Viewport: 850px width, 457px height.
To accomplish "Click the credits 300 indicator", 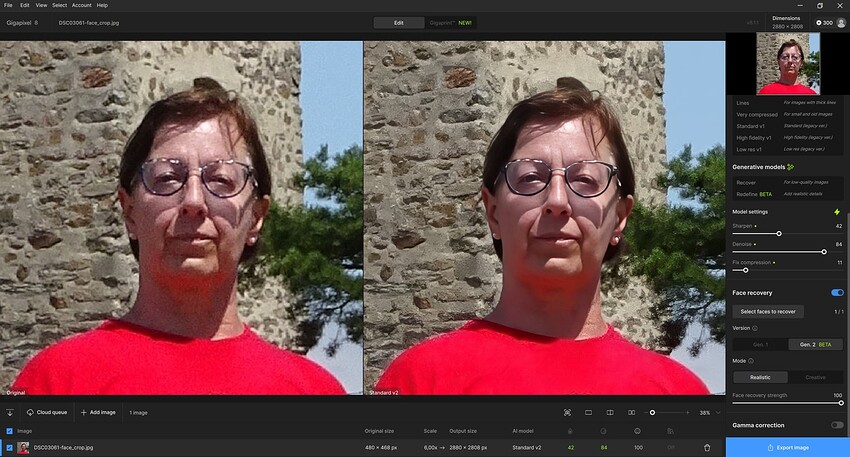I will (x=824, y=23).
